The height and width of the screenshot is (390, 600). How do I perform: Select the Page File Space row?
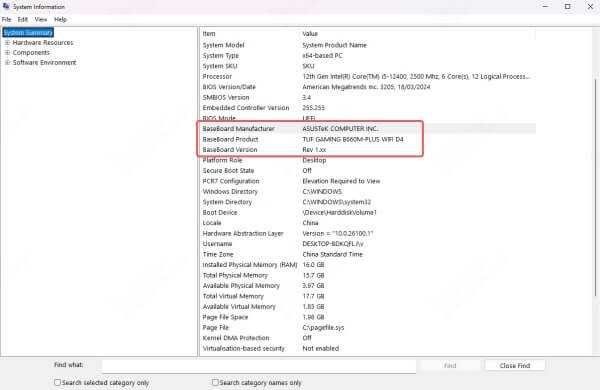368,317
